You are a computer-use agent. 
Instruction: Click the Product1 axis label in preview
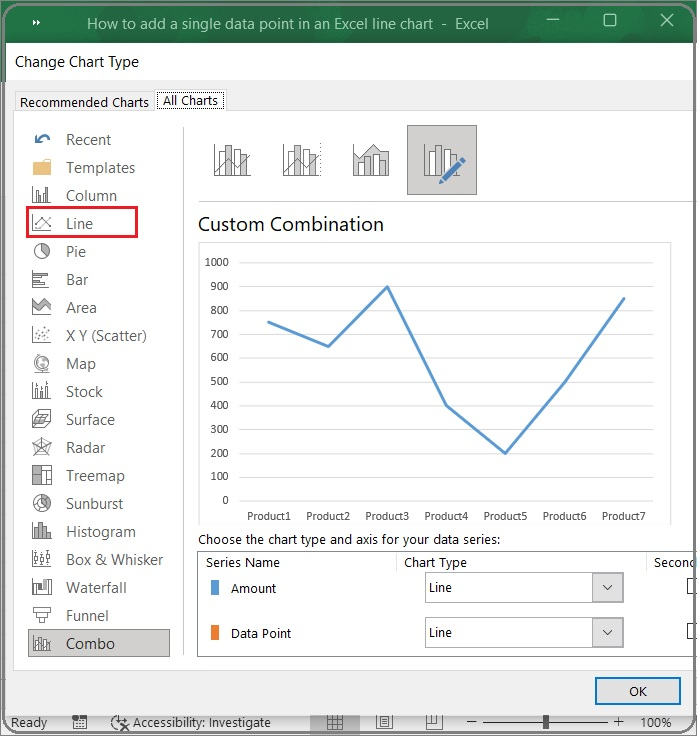(x=269, y=516)
